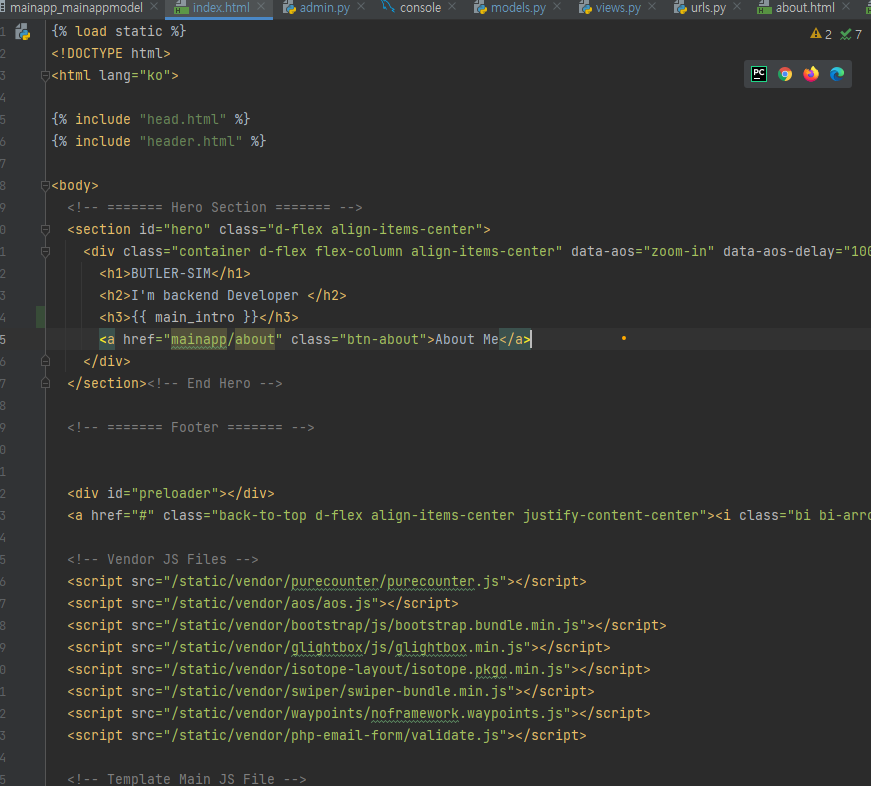Image resolution: width=871 pixels, height=786 pixels.
Task: Collapse the html lang="ko" tag fold
Action: pos(46,76)
